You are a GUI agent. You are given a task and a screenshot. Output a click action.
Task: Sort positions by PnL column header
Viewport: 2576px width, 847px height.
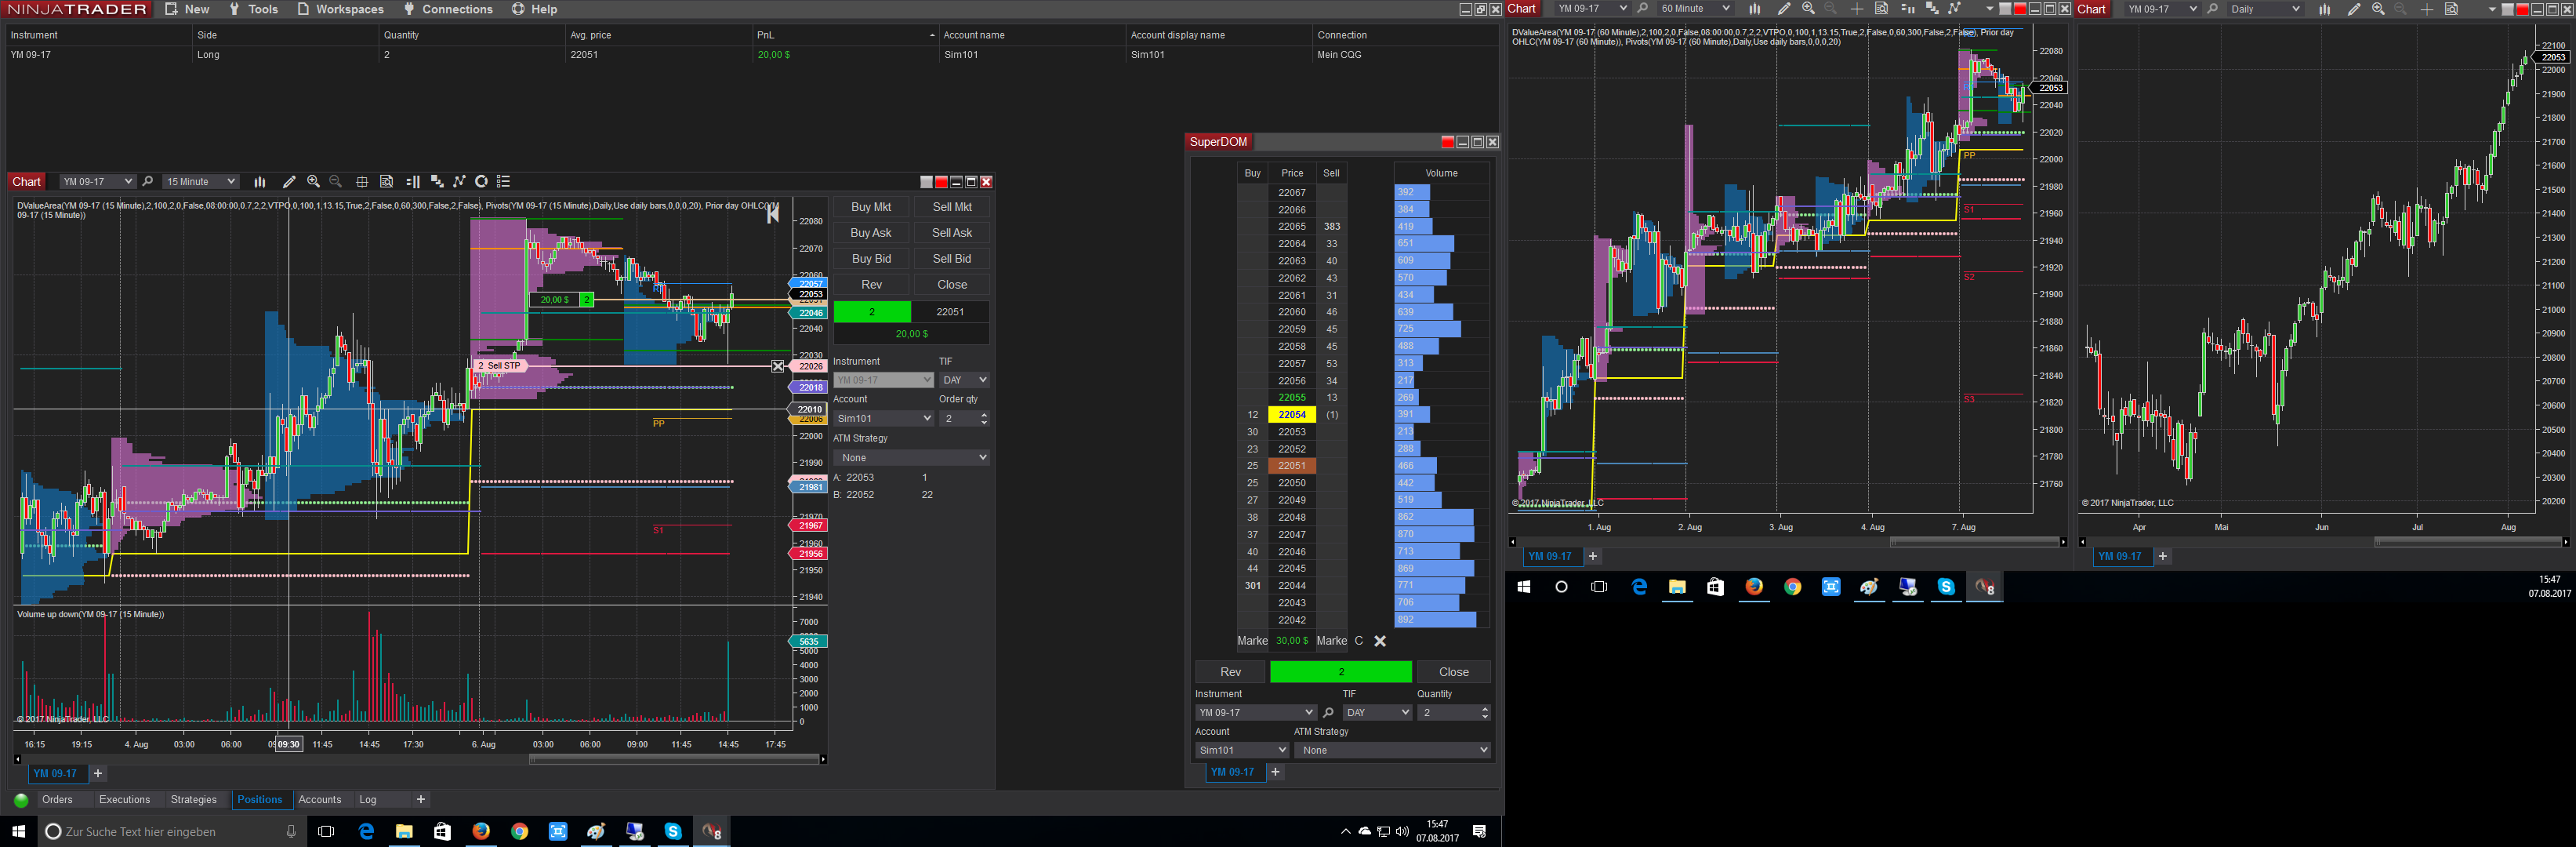(845, 35)
